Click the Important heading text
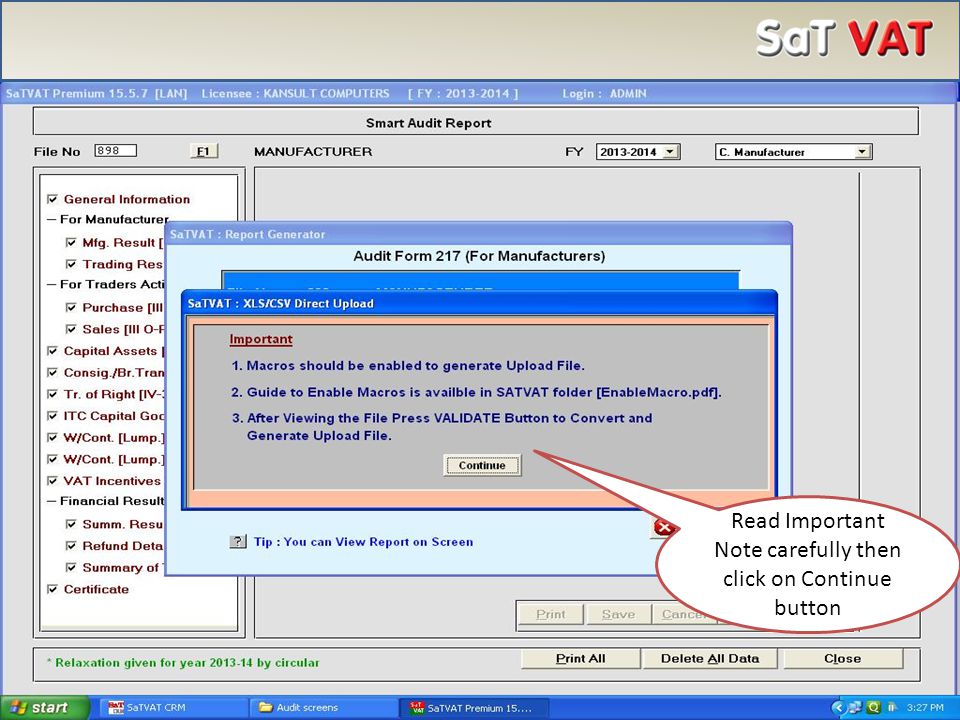Screen dimensions: 960x720 pyautogui.click(x=261, y=339)
